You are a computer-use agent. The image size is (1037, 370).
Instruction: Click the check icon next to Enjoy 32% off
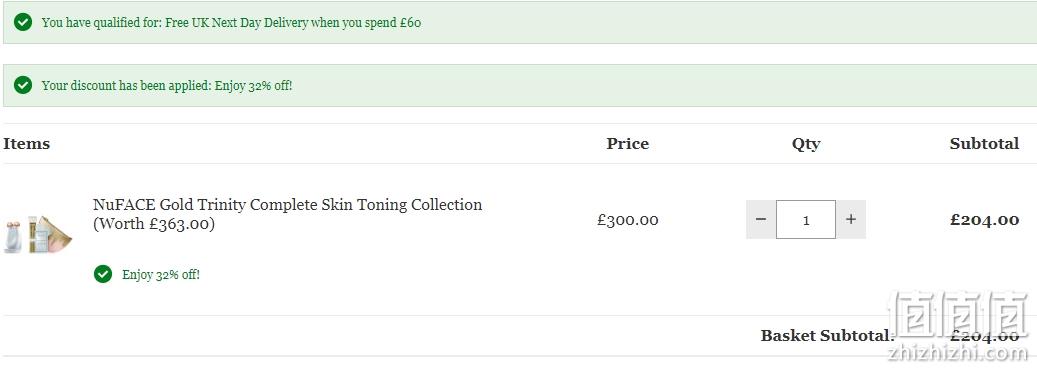(x=103, y=274)
